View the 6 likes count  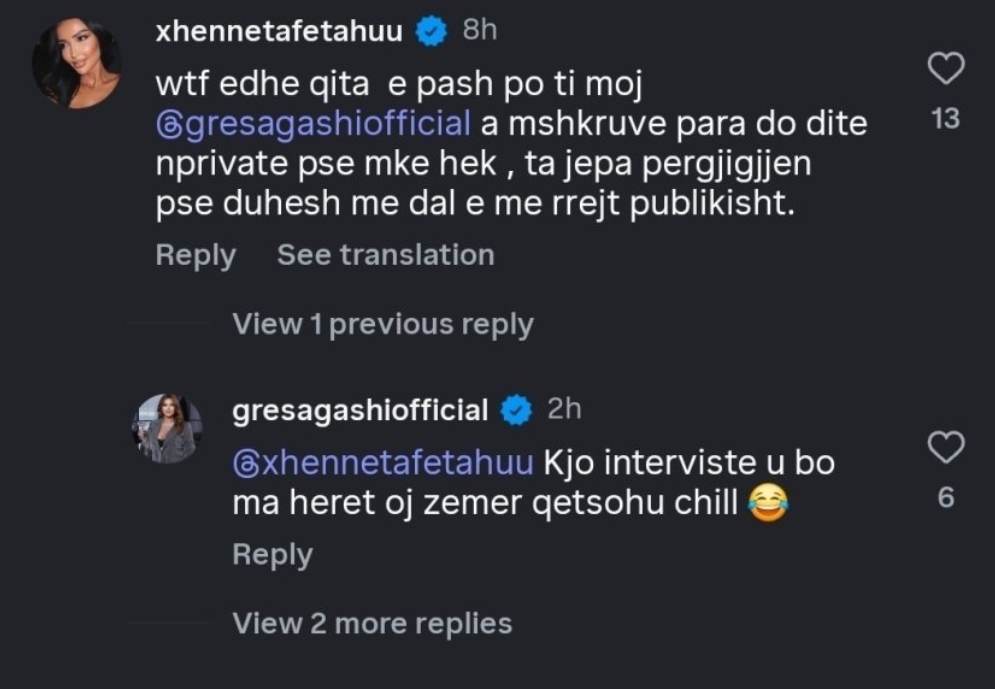pos(945,497)
